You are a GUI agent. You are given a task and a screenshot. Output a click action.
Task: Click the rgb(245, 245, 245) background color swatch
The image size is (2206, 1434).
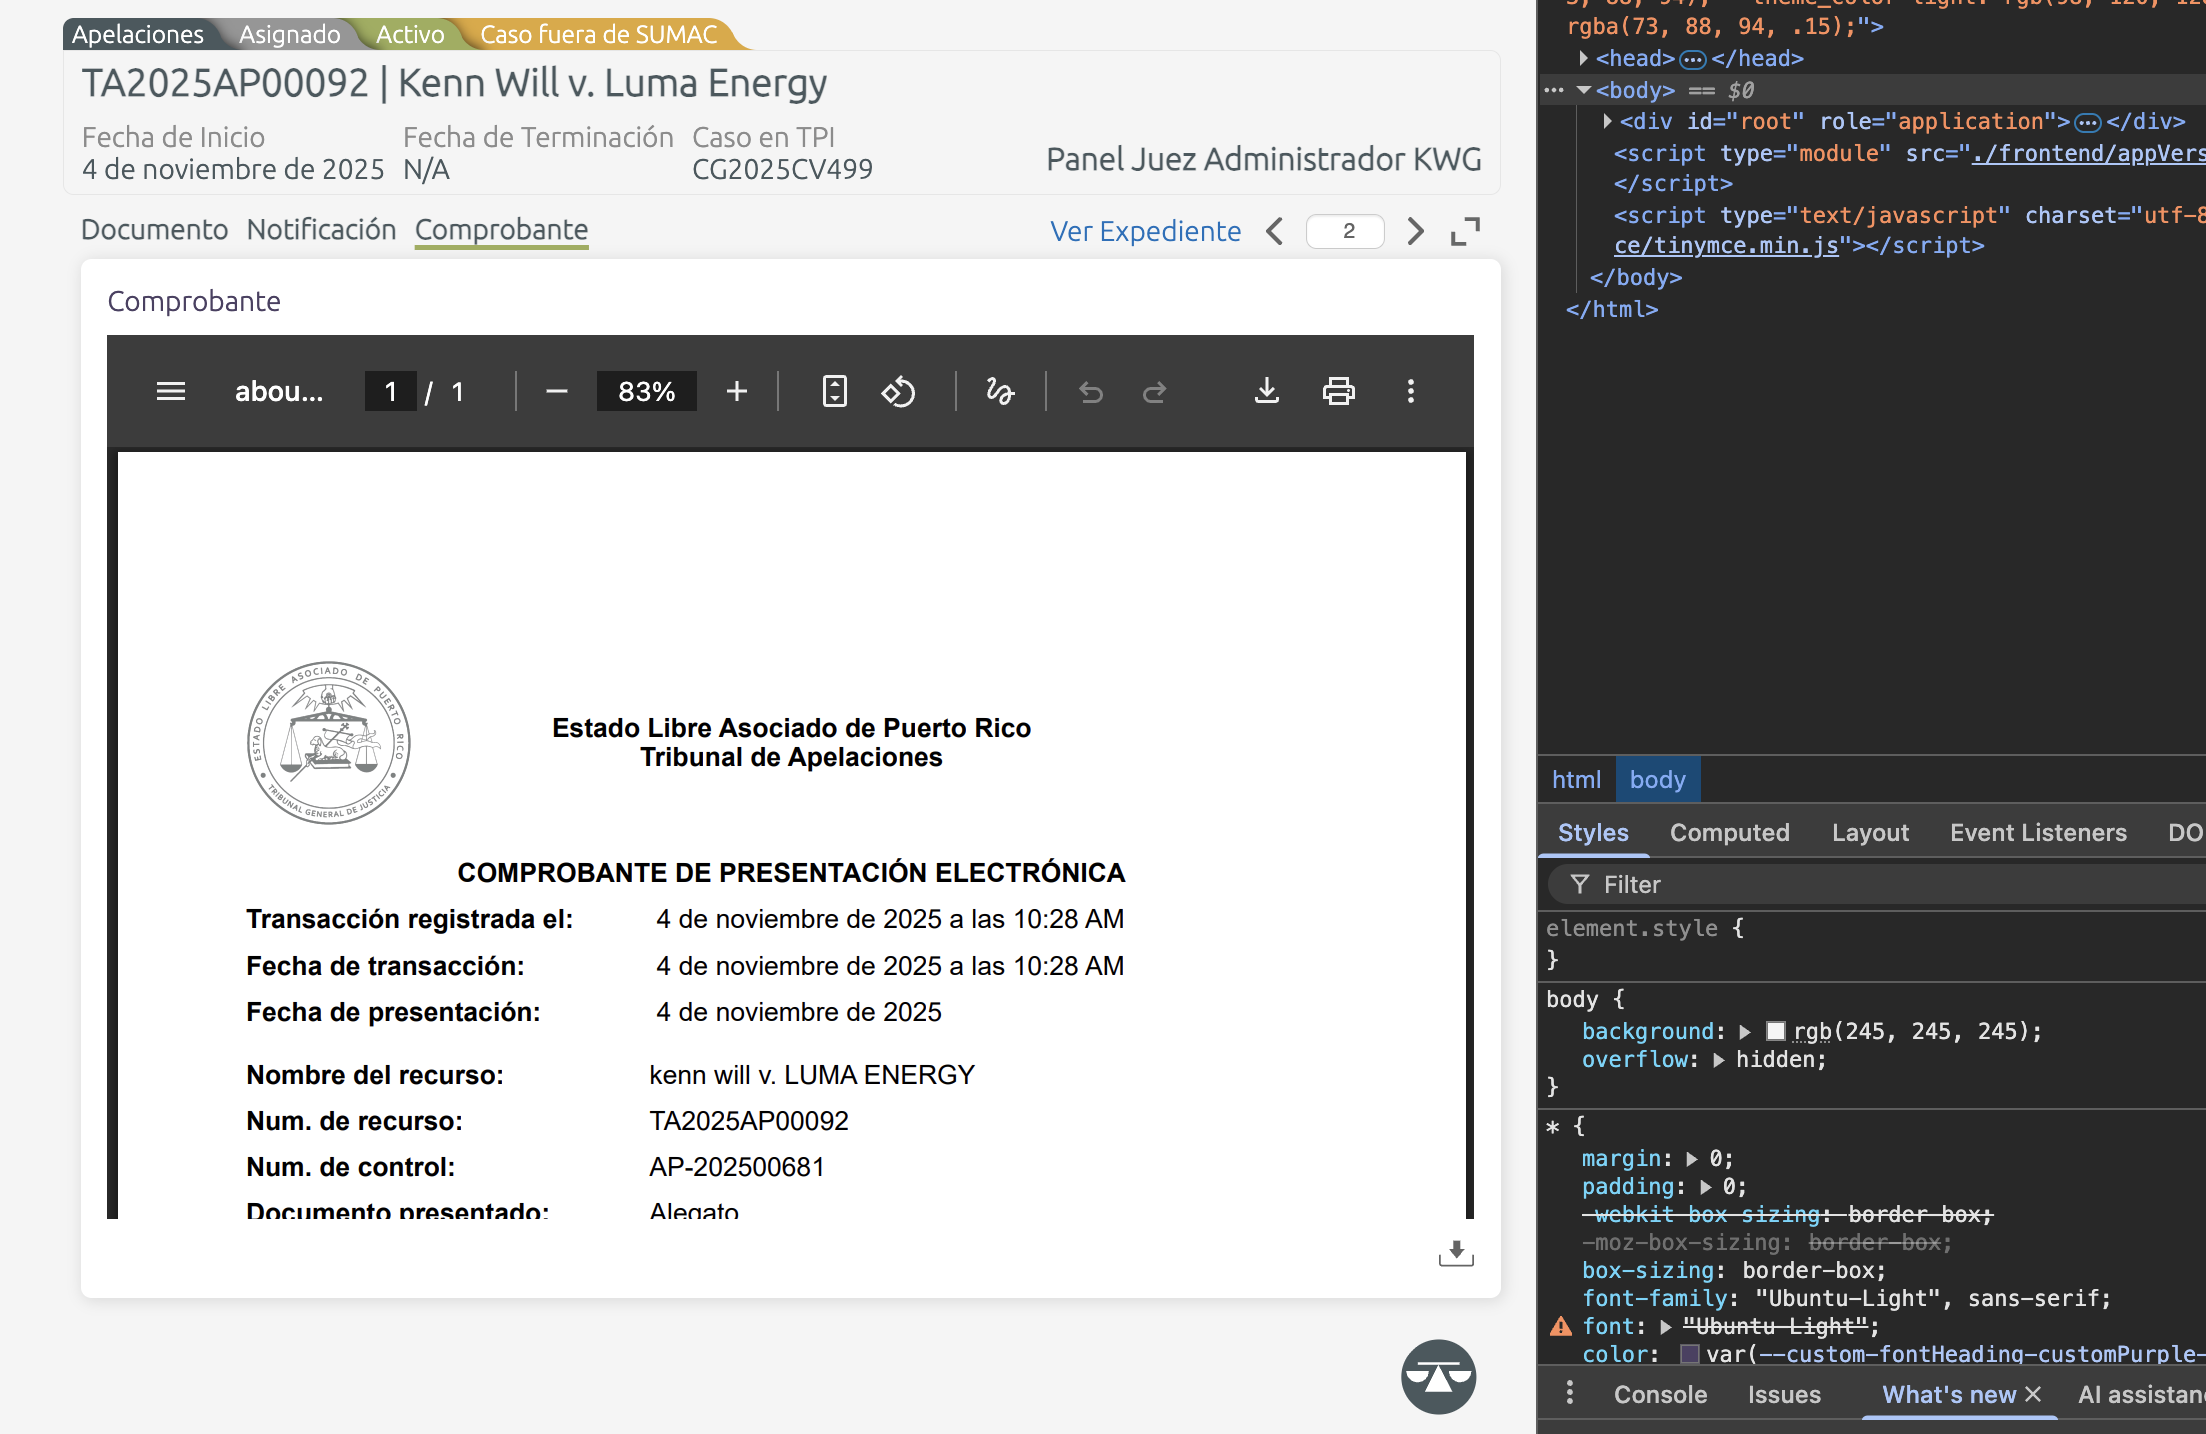pos(1775,1031)
